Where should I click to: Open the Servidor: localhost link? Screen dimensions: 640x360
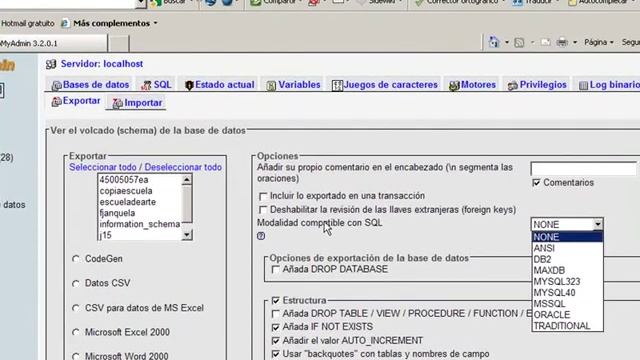coord(102,64)
